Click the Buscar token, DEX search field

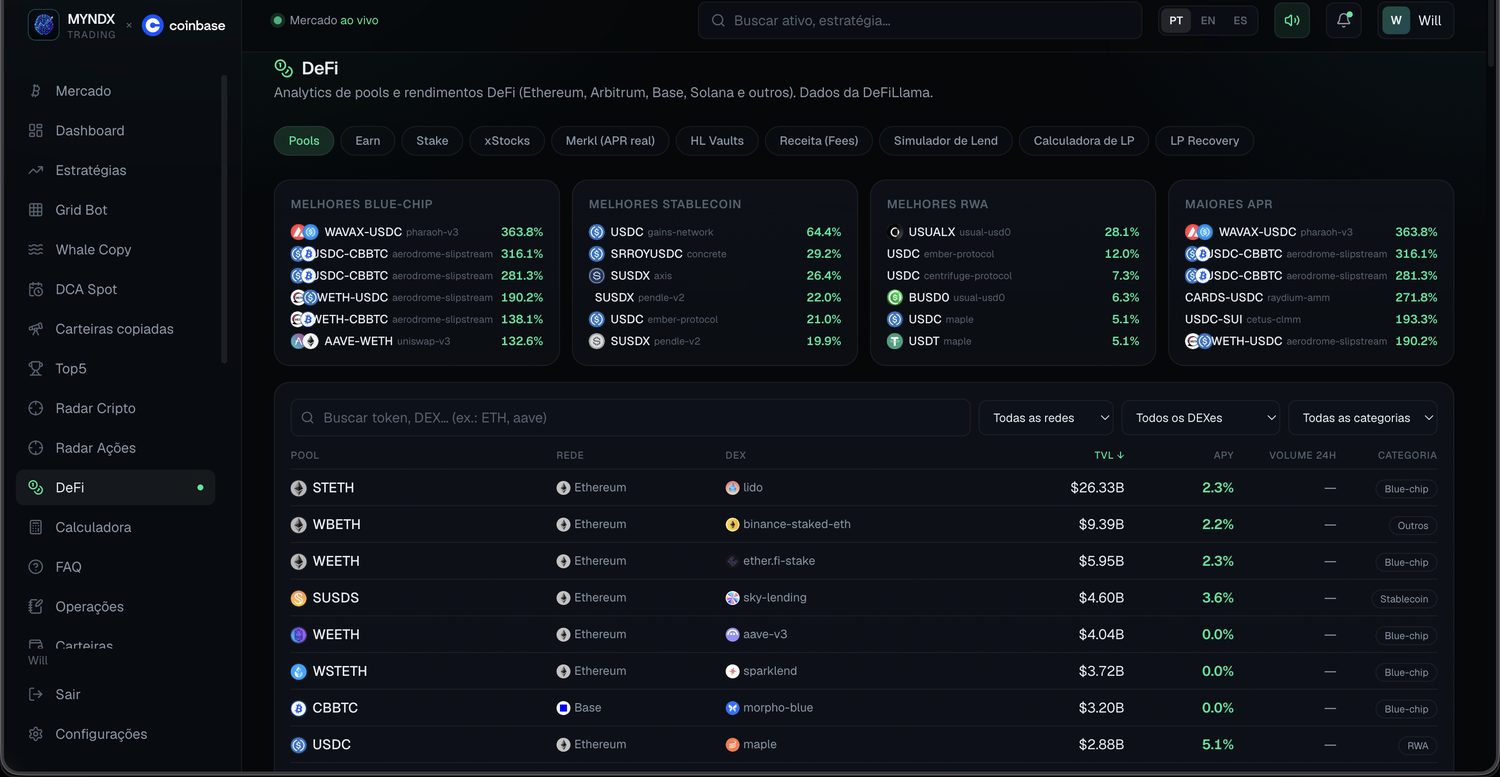(x=630, y=418)
